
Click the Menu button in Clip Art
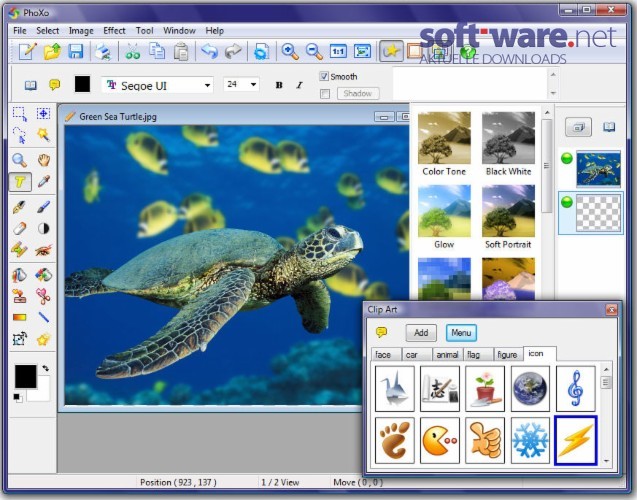point(461,333)
